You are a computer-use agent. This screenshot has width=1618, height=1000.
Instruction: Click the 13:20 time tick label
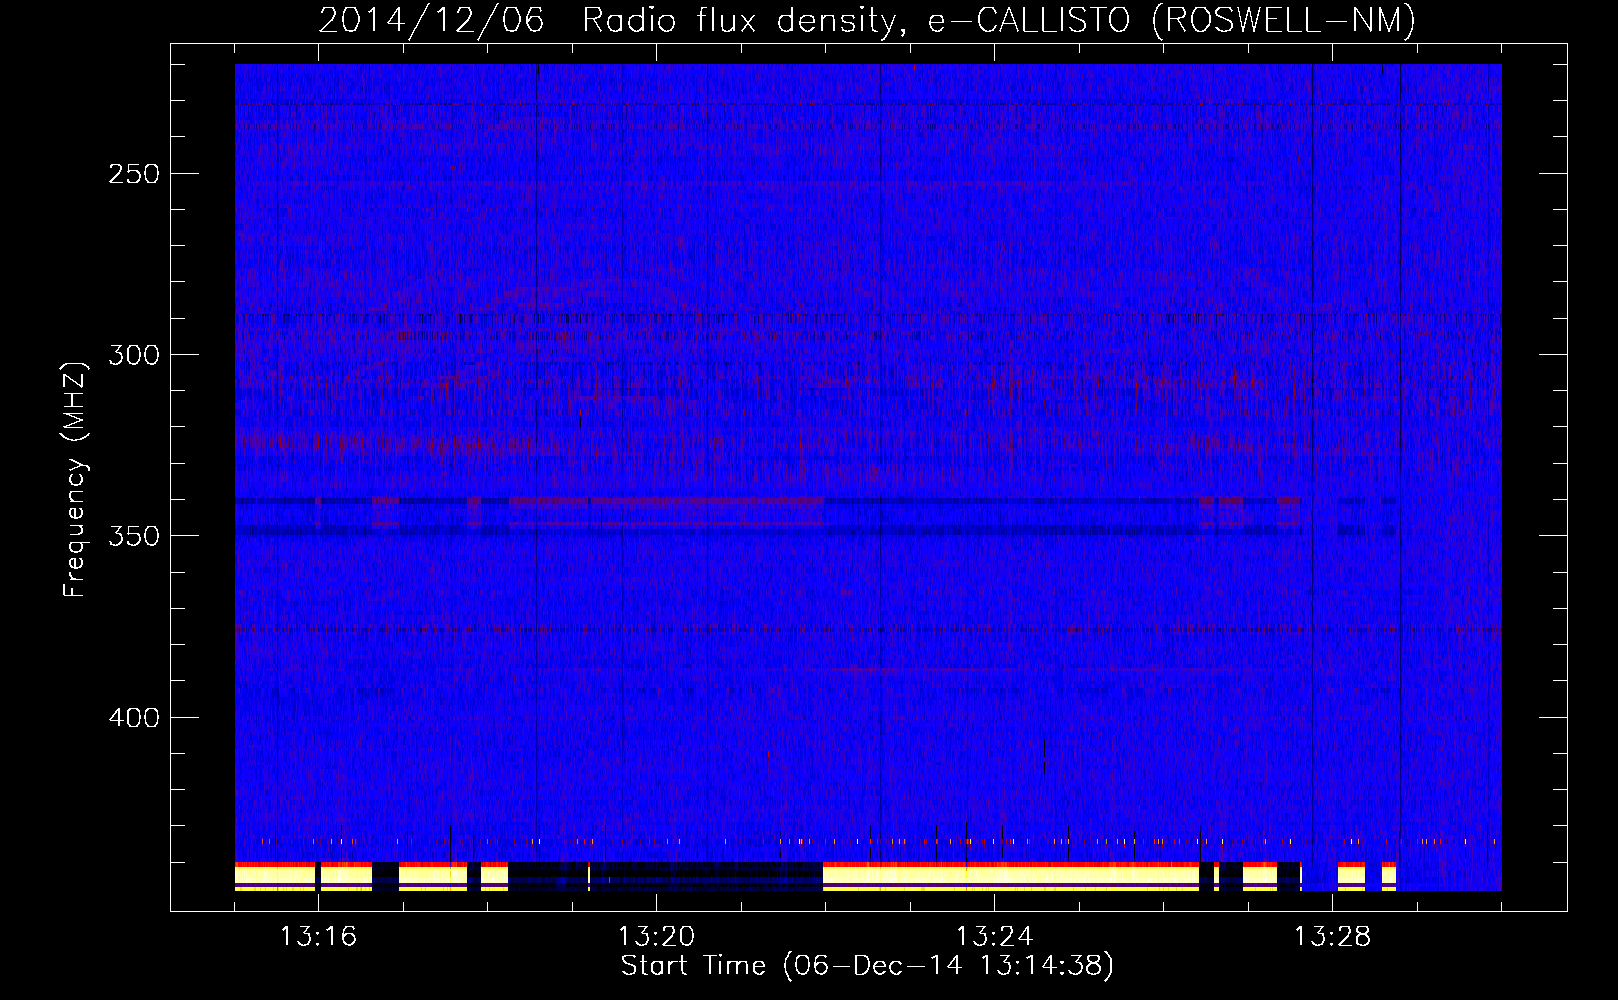656,937
